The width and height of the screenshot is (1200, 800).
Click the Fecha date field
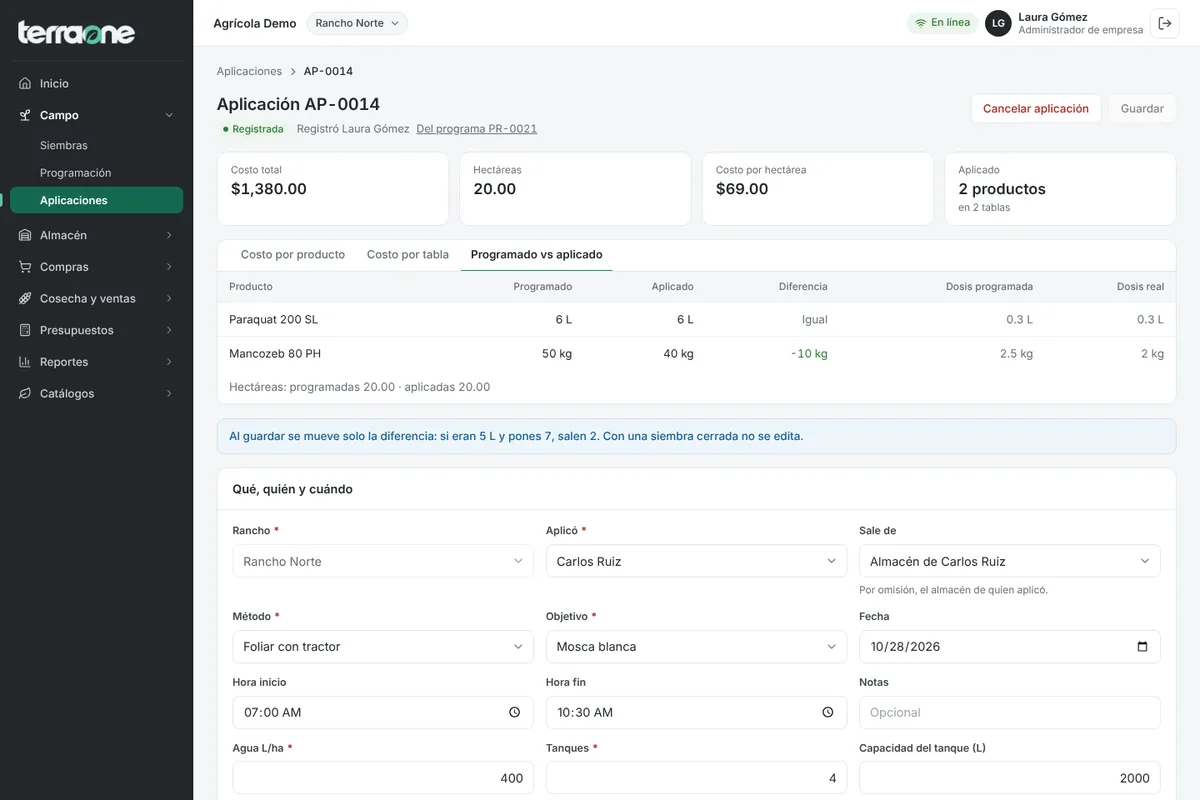point(1010,647)
